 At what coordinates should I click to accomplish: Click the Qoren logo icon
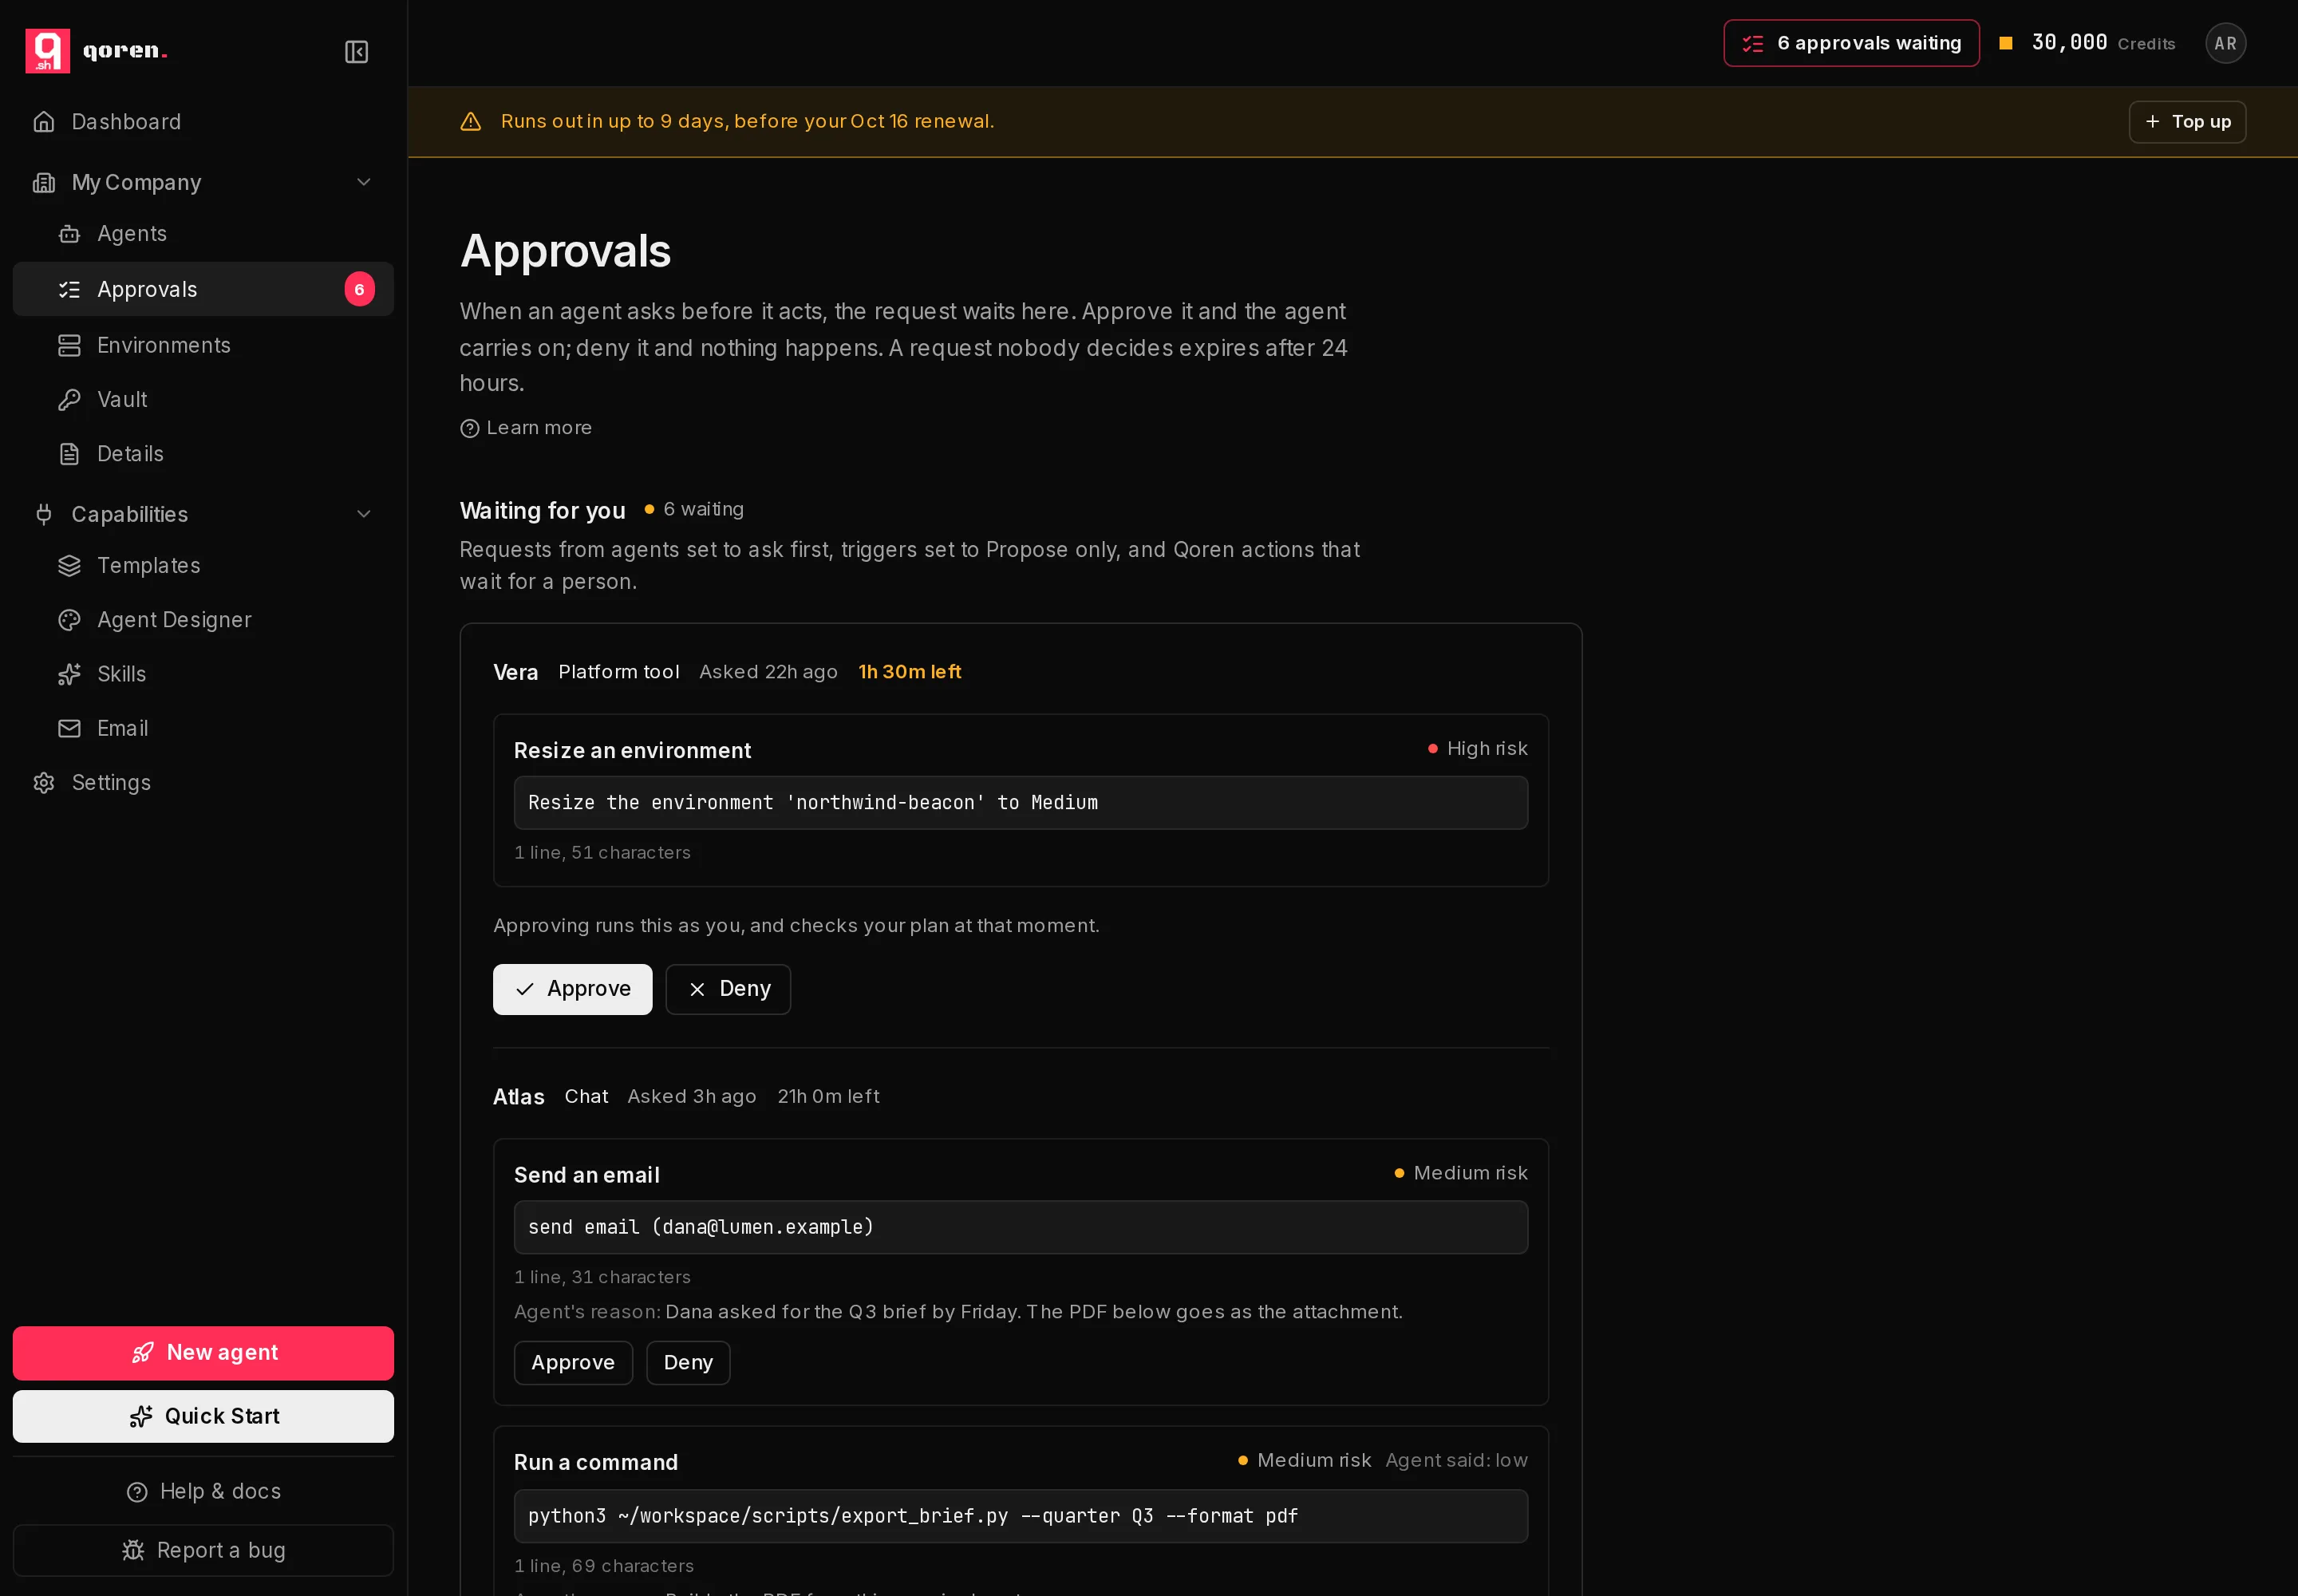[47, 51]
